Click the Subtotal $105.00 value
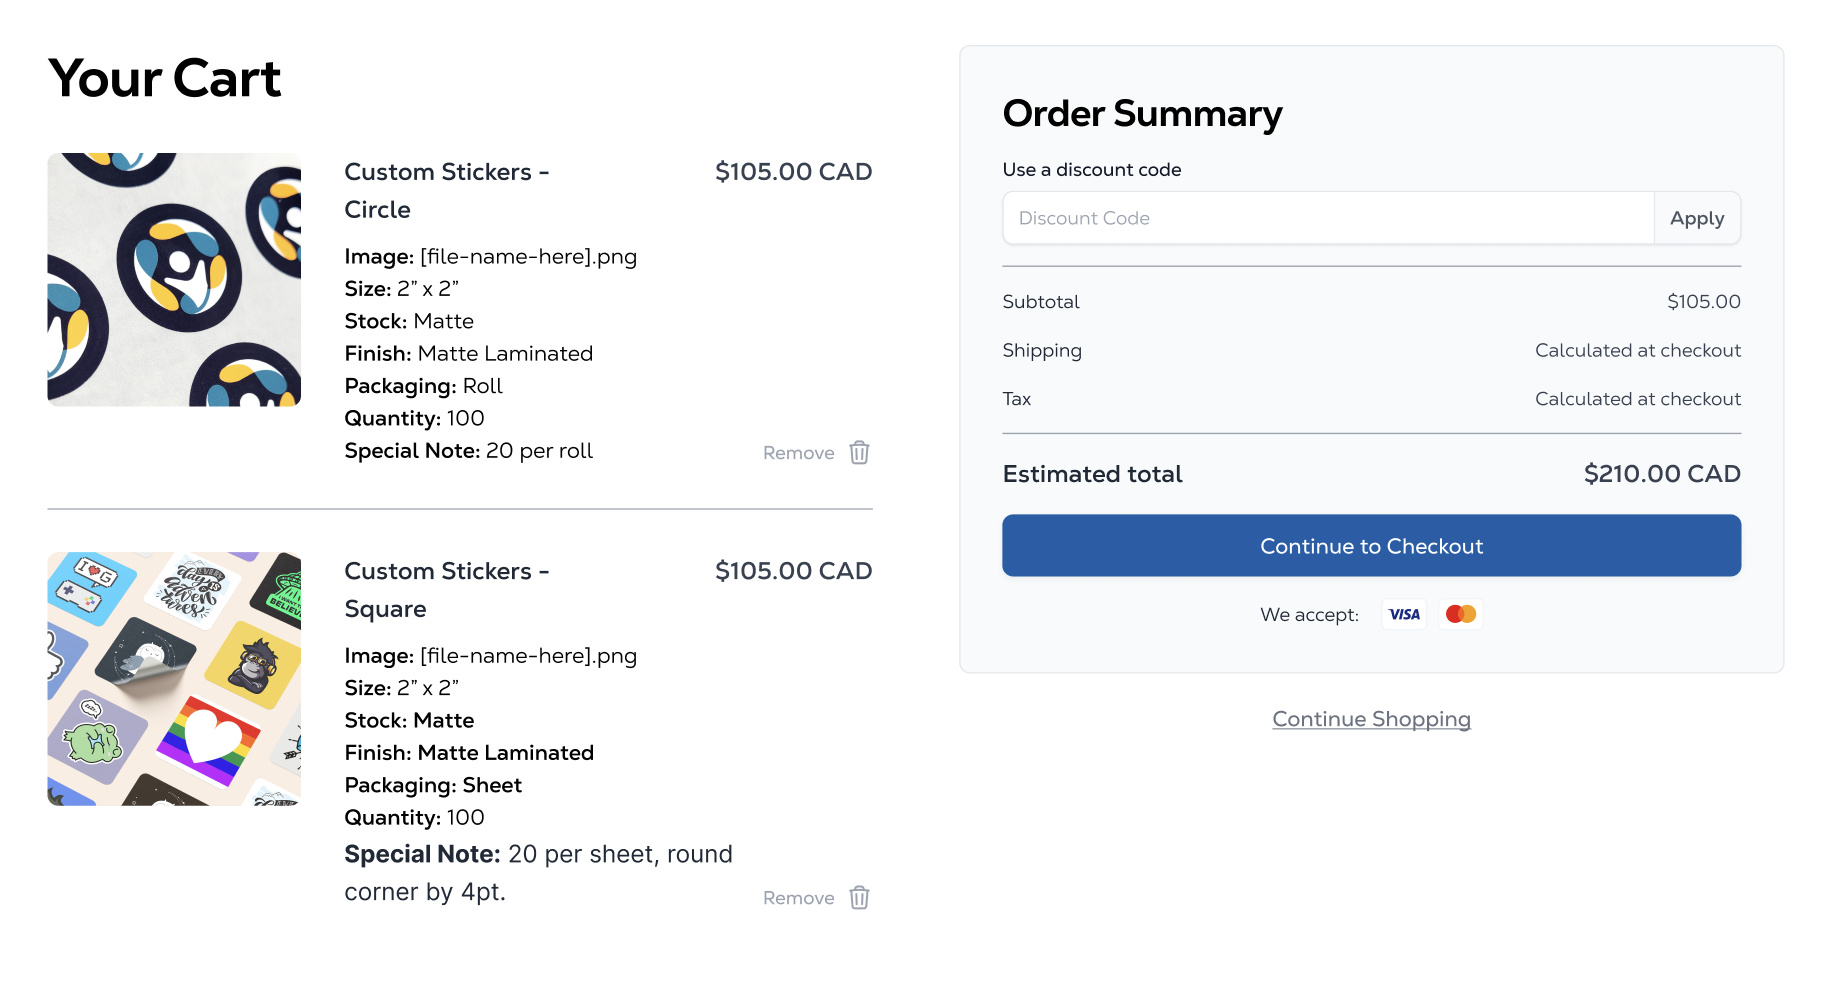 click(1703, 302)
